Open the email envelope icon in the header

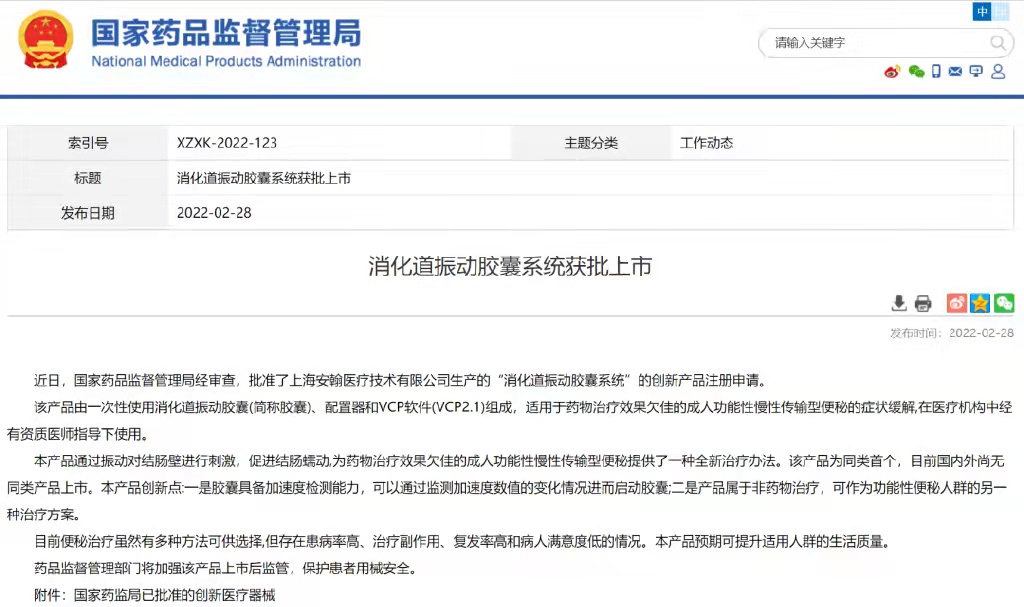click(x=955, y=72)
